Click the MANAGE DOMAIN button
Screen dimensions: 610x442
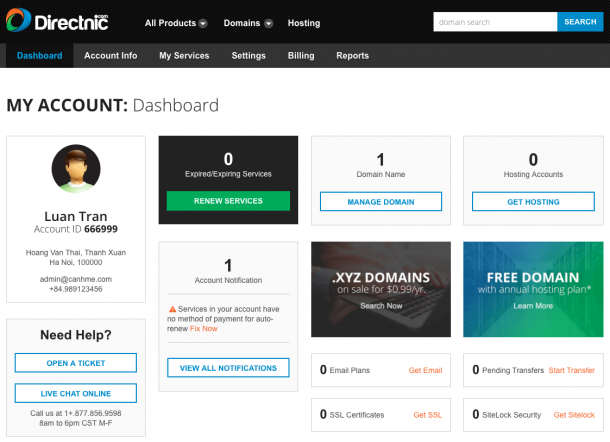(380, 202)
